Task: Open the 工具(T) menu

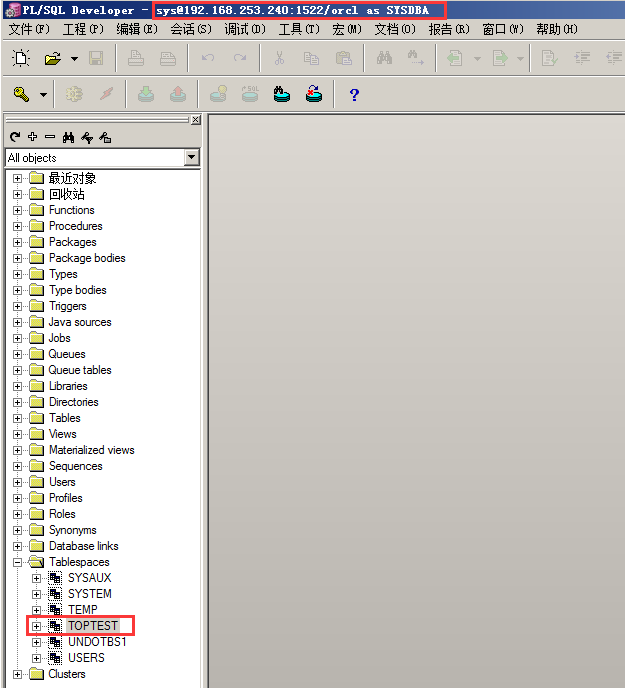Action: pos(299,29)
